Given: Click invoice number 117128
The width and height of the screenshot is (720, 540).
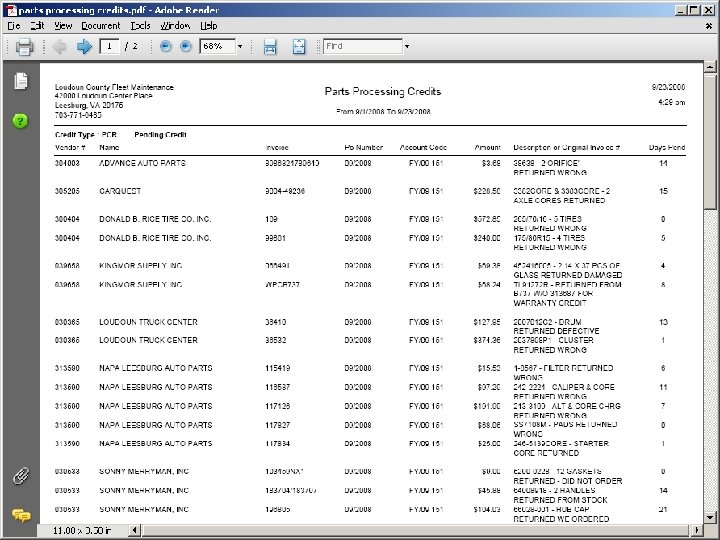Looking at the screenshot, I should pyautogui.click(x=277, y=406).
